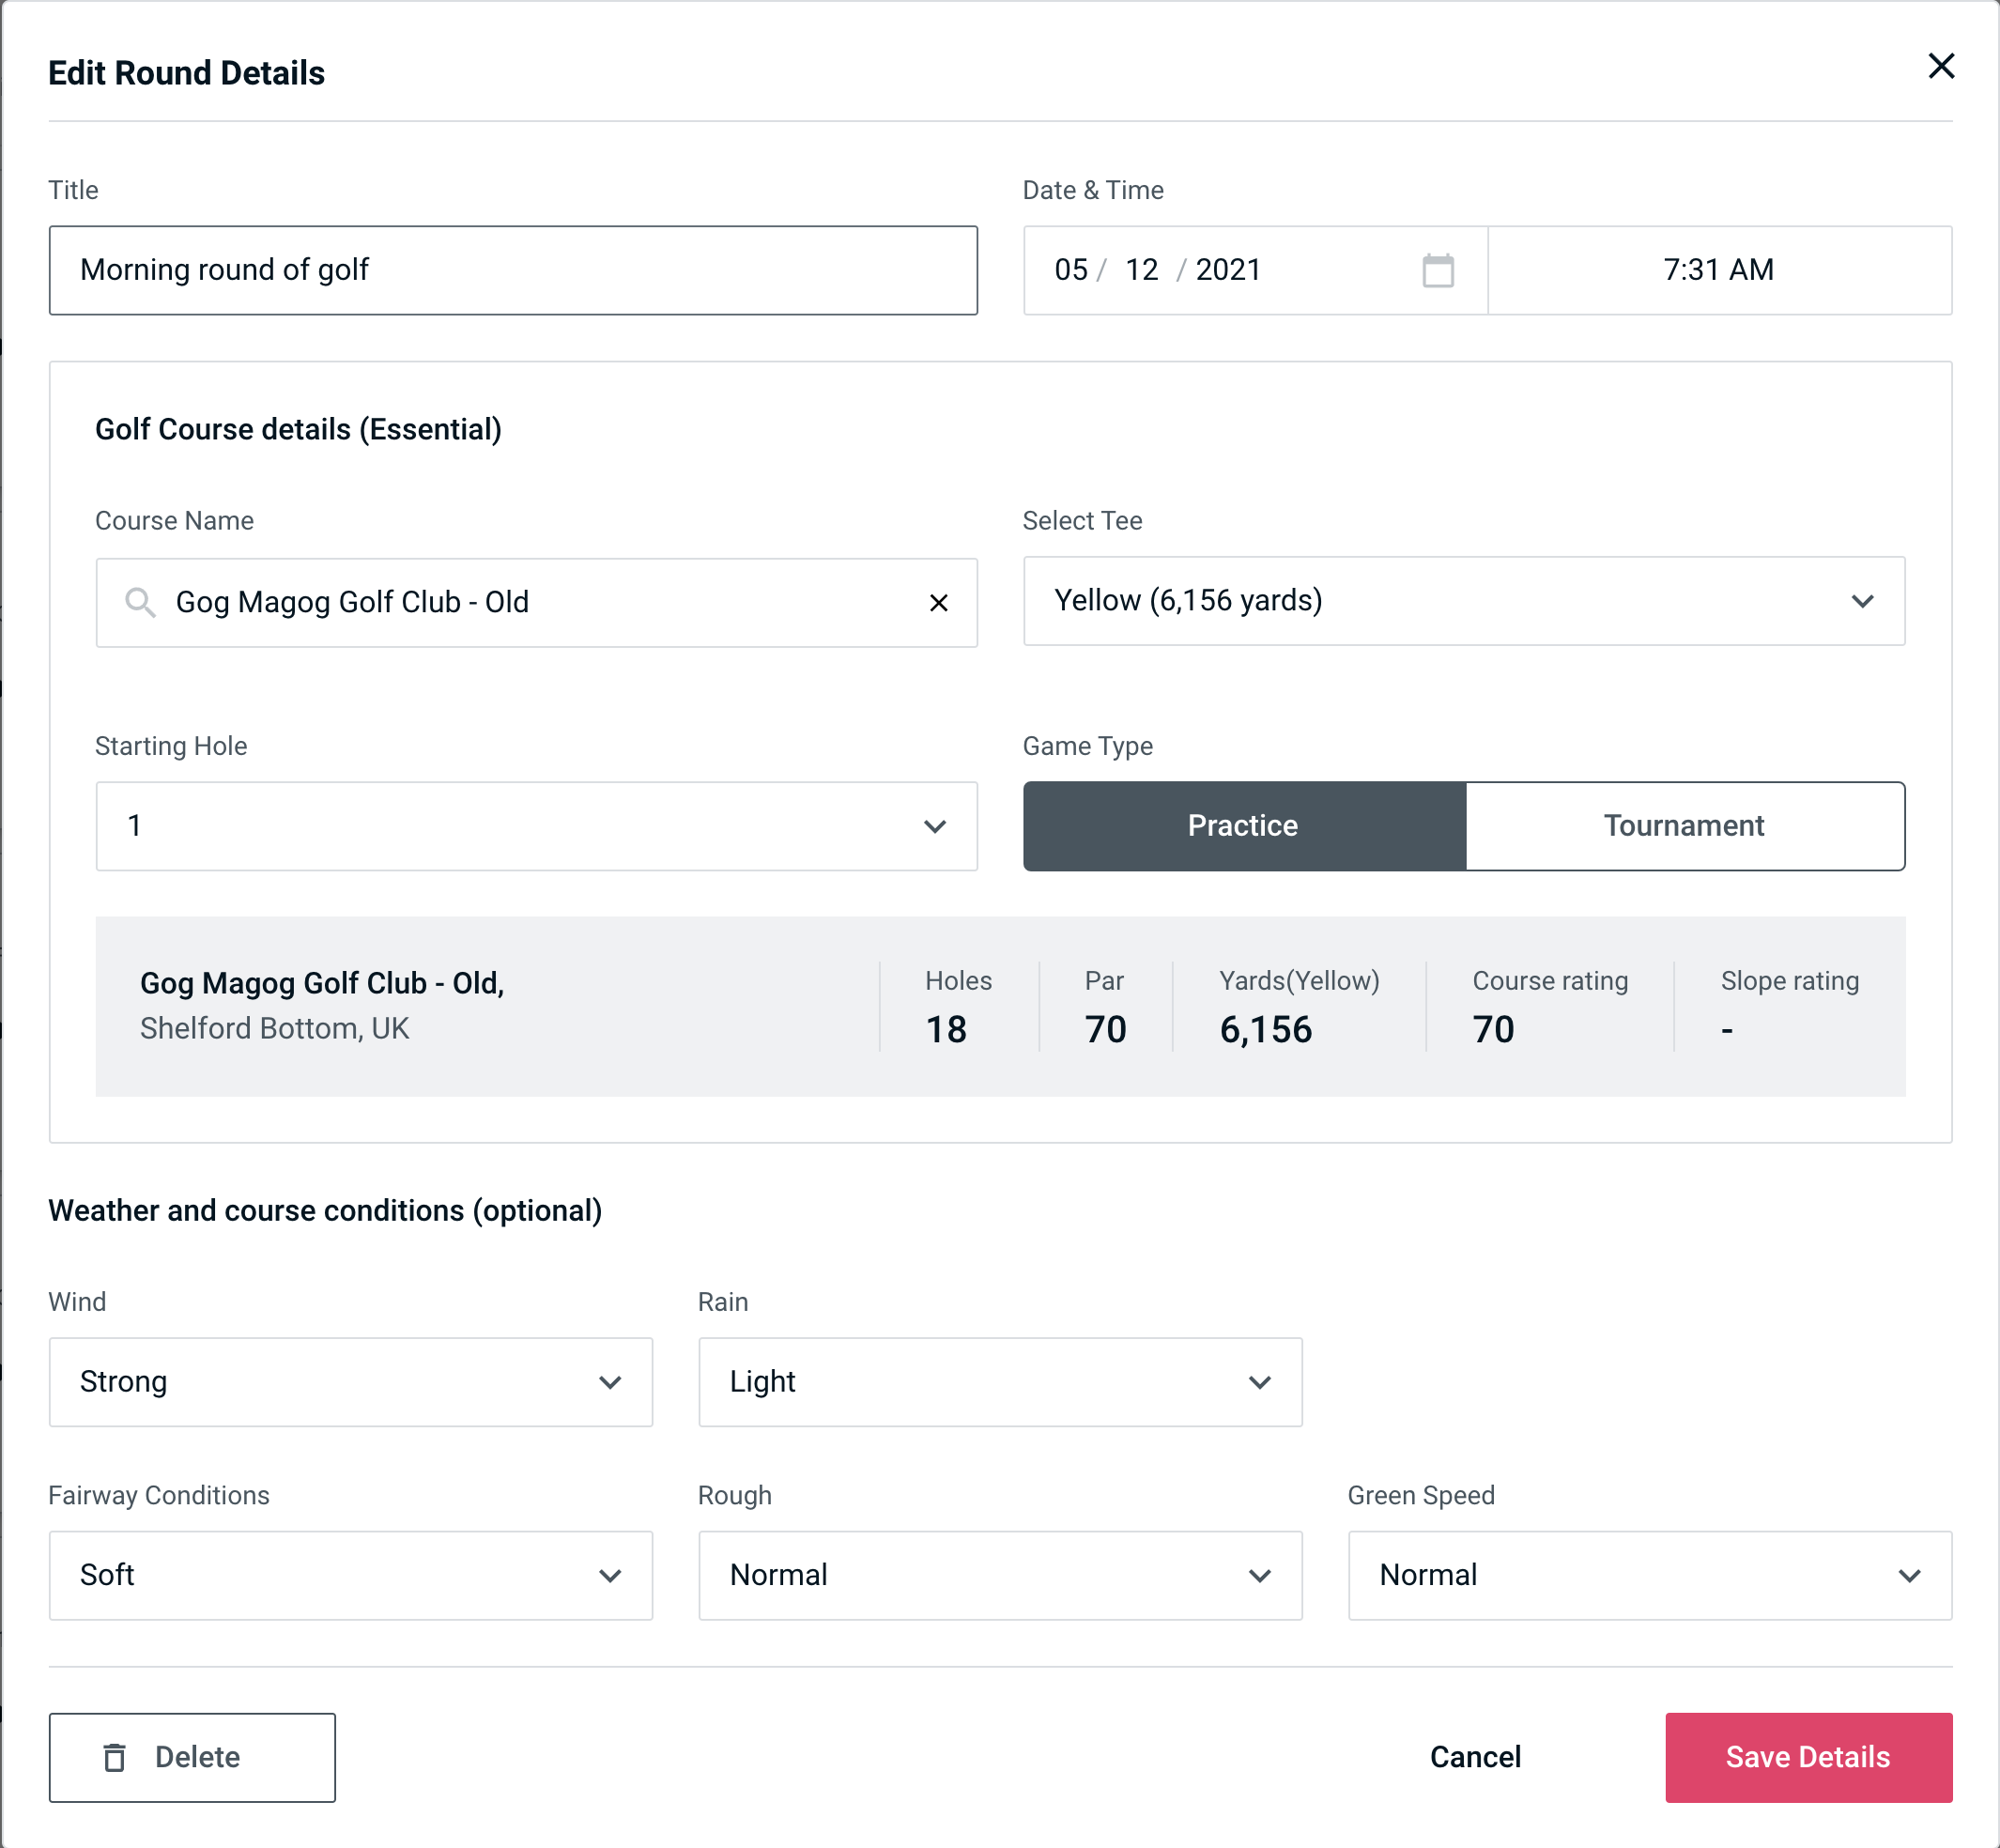Click the close X icon on Course Name
The height and width of the screenshot is (1848, 2000).
pyautogui.click(x=941, y=601)
